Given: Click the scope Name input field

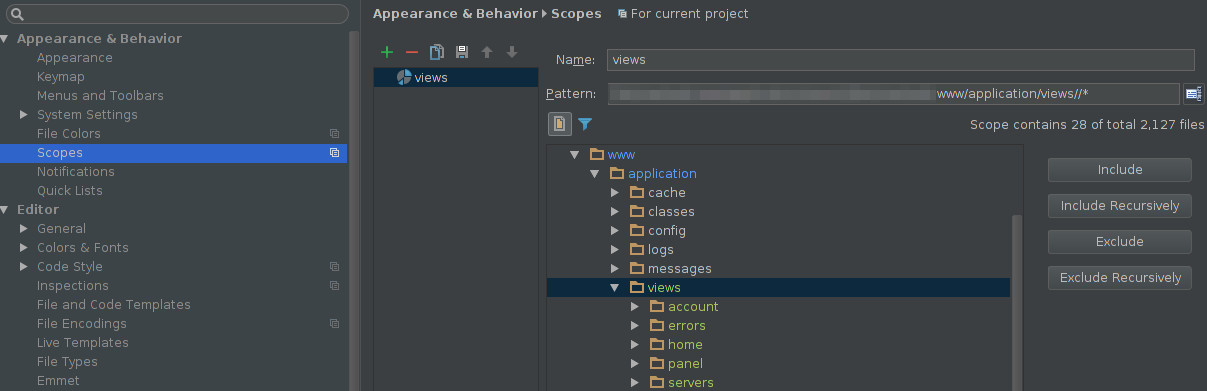Looking at the screenshot, I should 900,60.
